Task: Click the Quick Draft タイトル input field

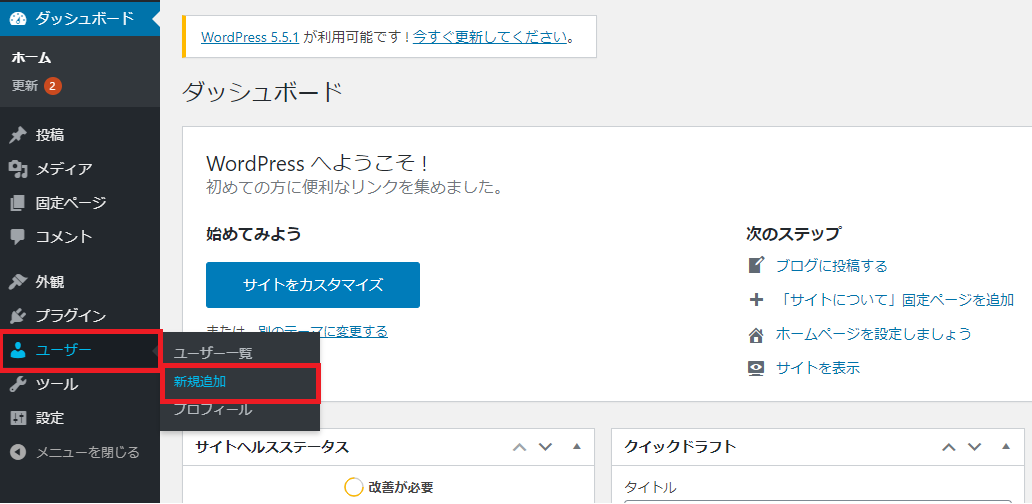Action: click(817, 502)
